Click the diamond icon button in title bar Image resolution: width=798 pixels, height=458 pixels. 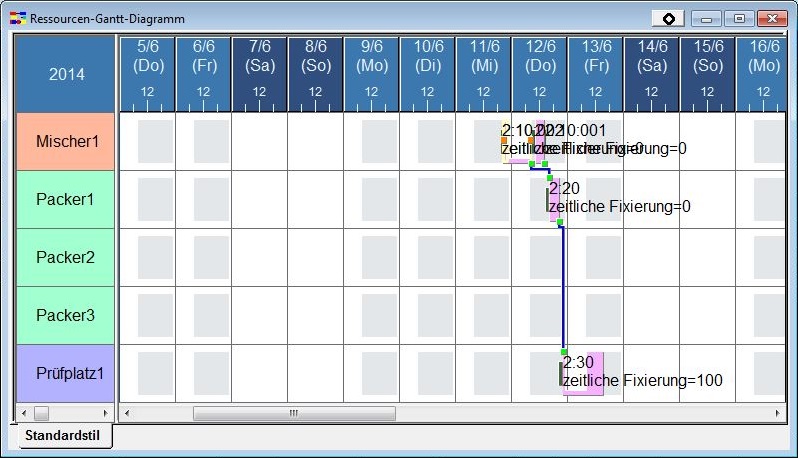pos(669,19)
